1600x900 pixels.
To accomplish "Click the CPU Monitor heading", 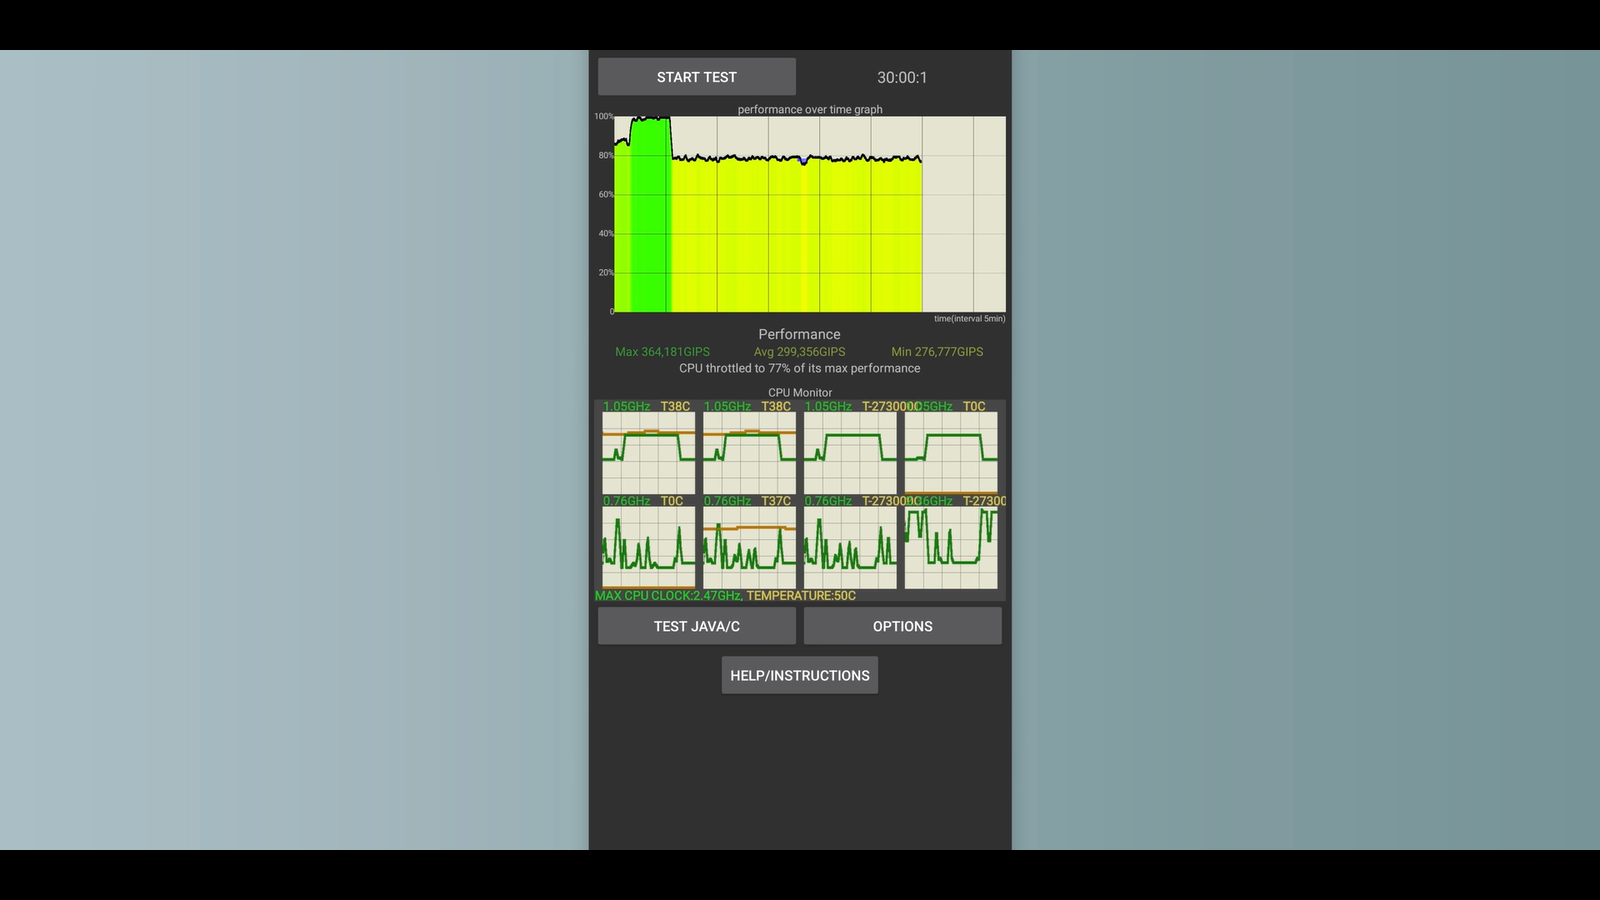I will pyautogui.click(x=799, y=393).
